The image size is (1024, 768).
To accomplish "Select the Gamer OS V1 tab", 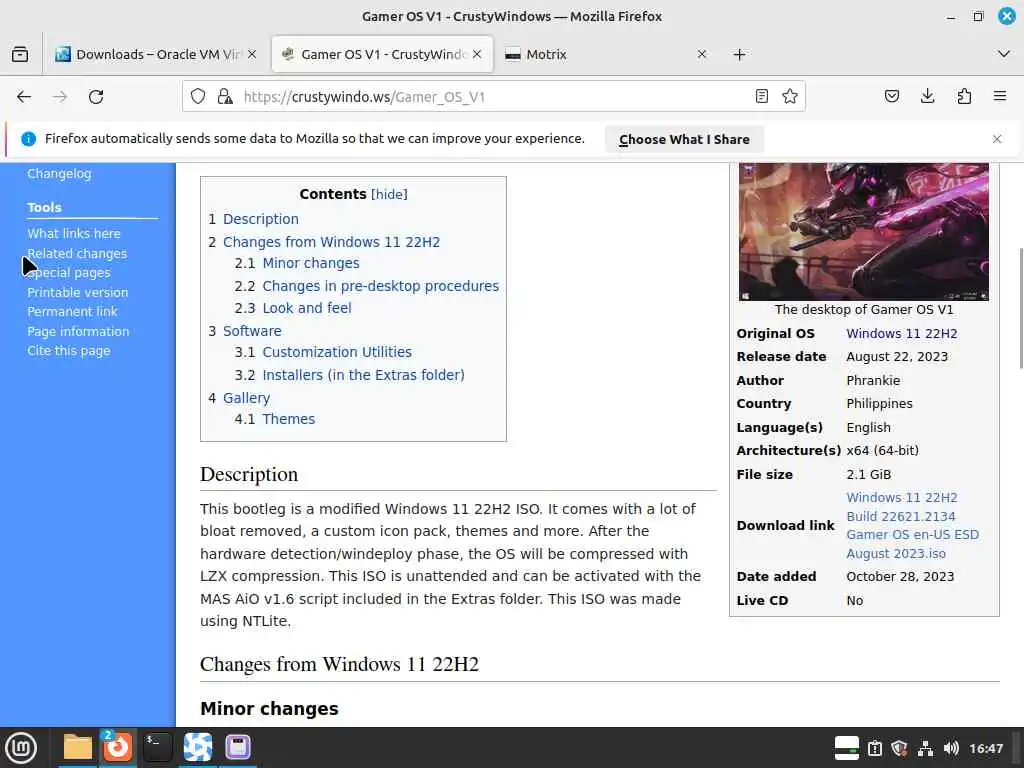I will pos(382,54).
